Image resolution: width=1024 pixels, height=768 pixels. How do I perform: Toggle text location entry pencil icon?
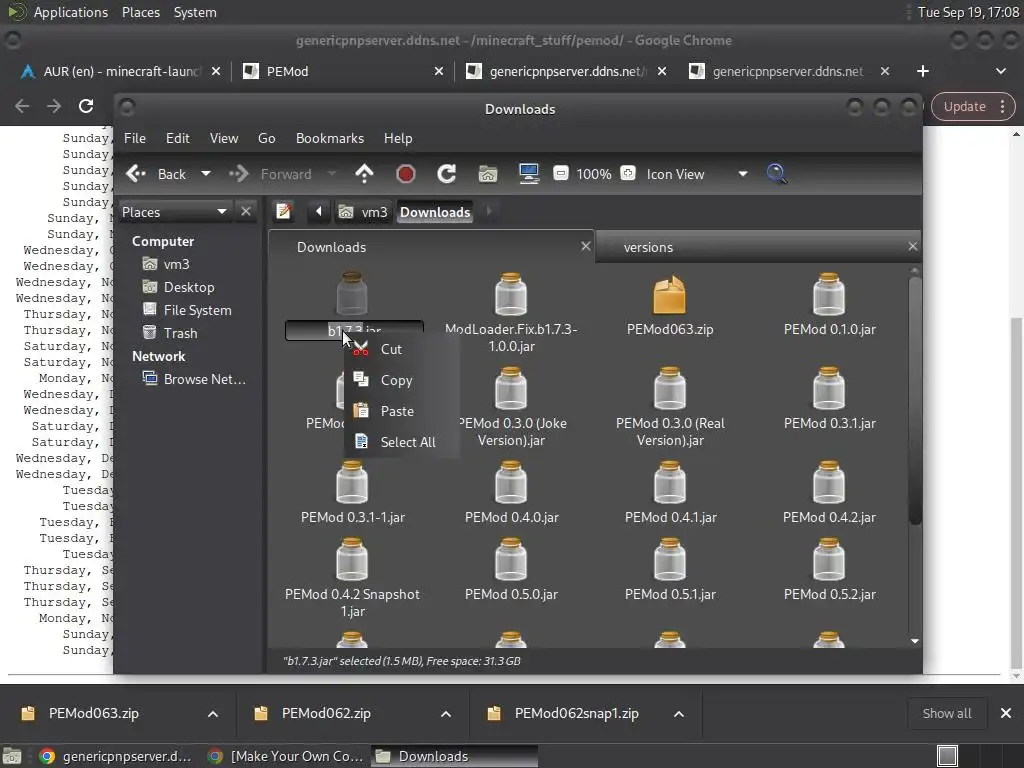click(283, 212)
